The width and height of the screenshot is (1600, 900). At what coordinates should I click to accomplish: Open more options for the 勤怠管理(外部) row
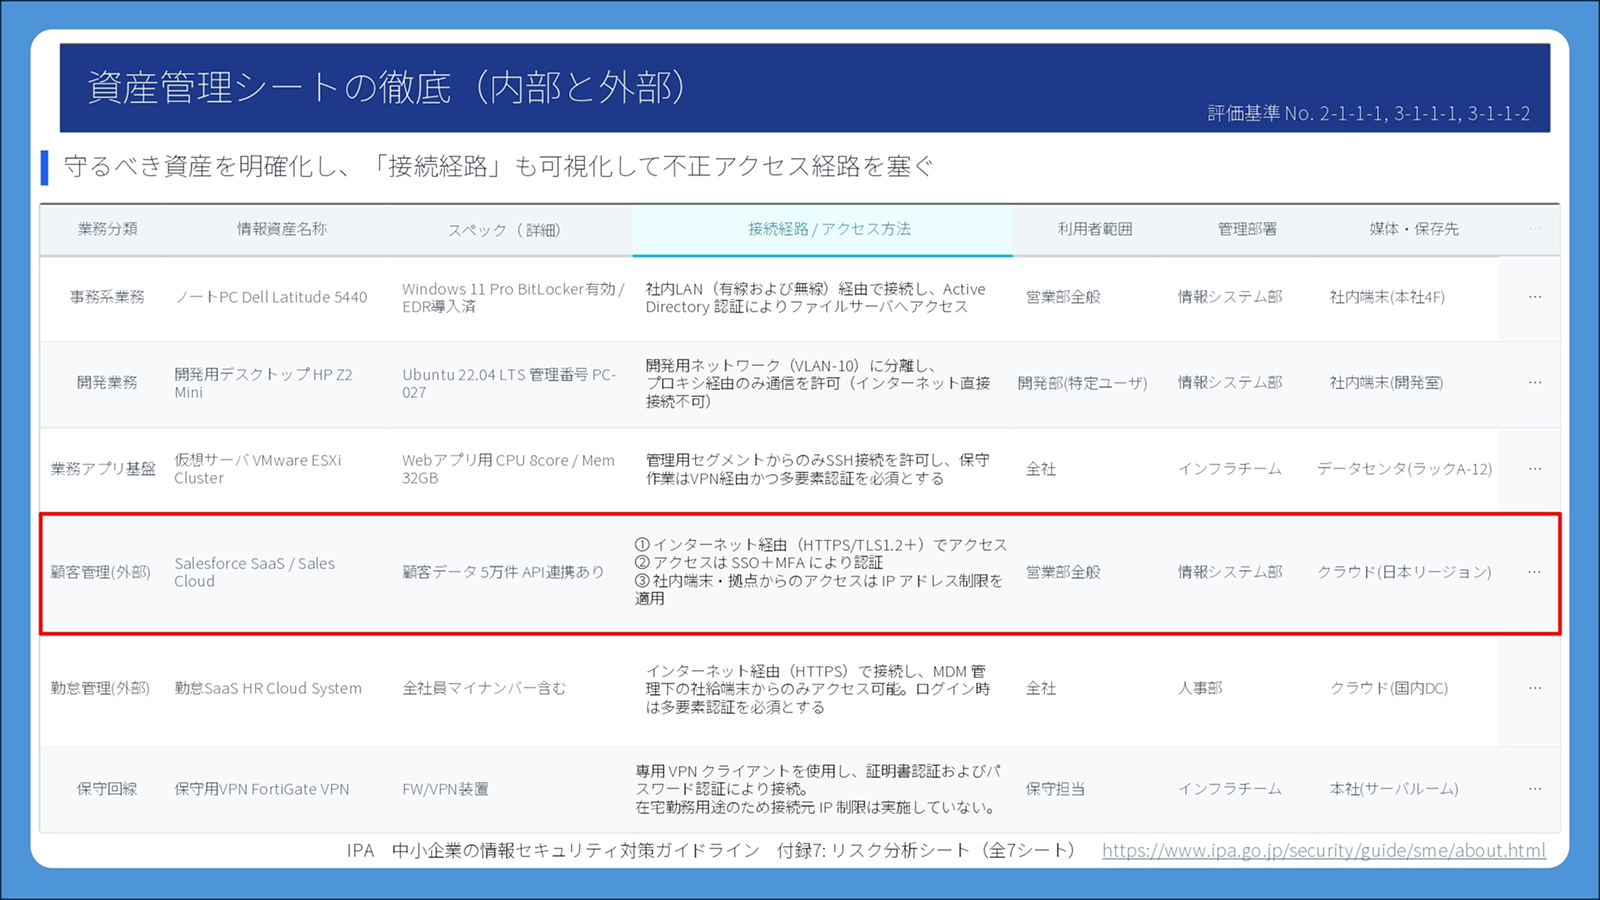tap(1534, 688)
